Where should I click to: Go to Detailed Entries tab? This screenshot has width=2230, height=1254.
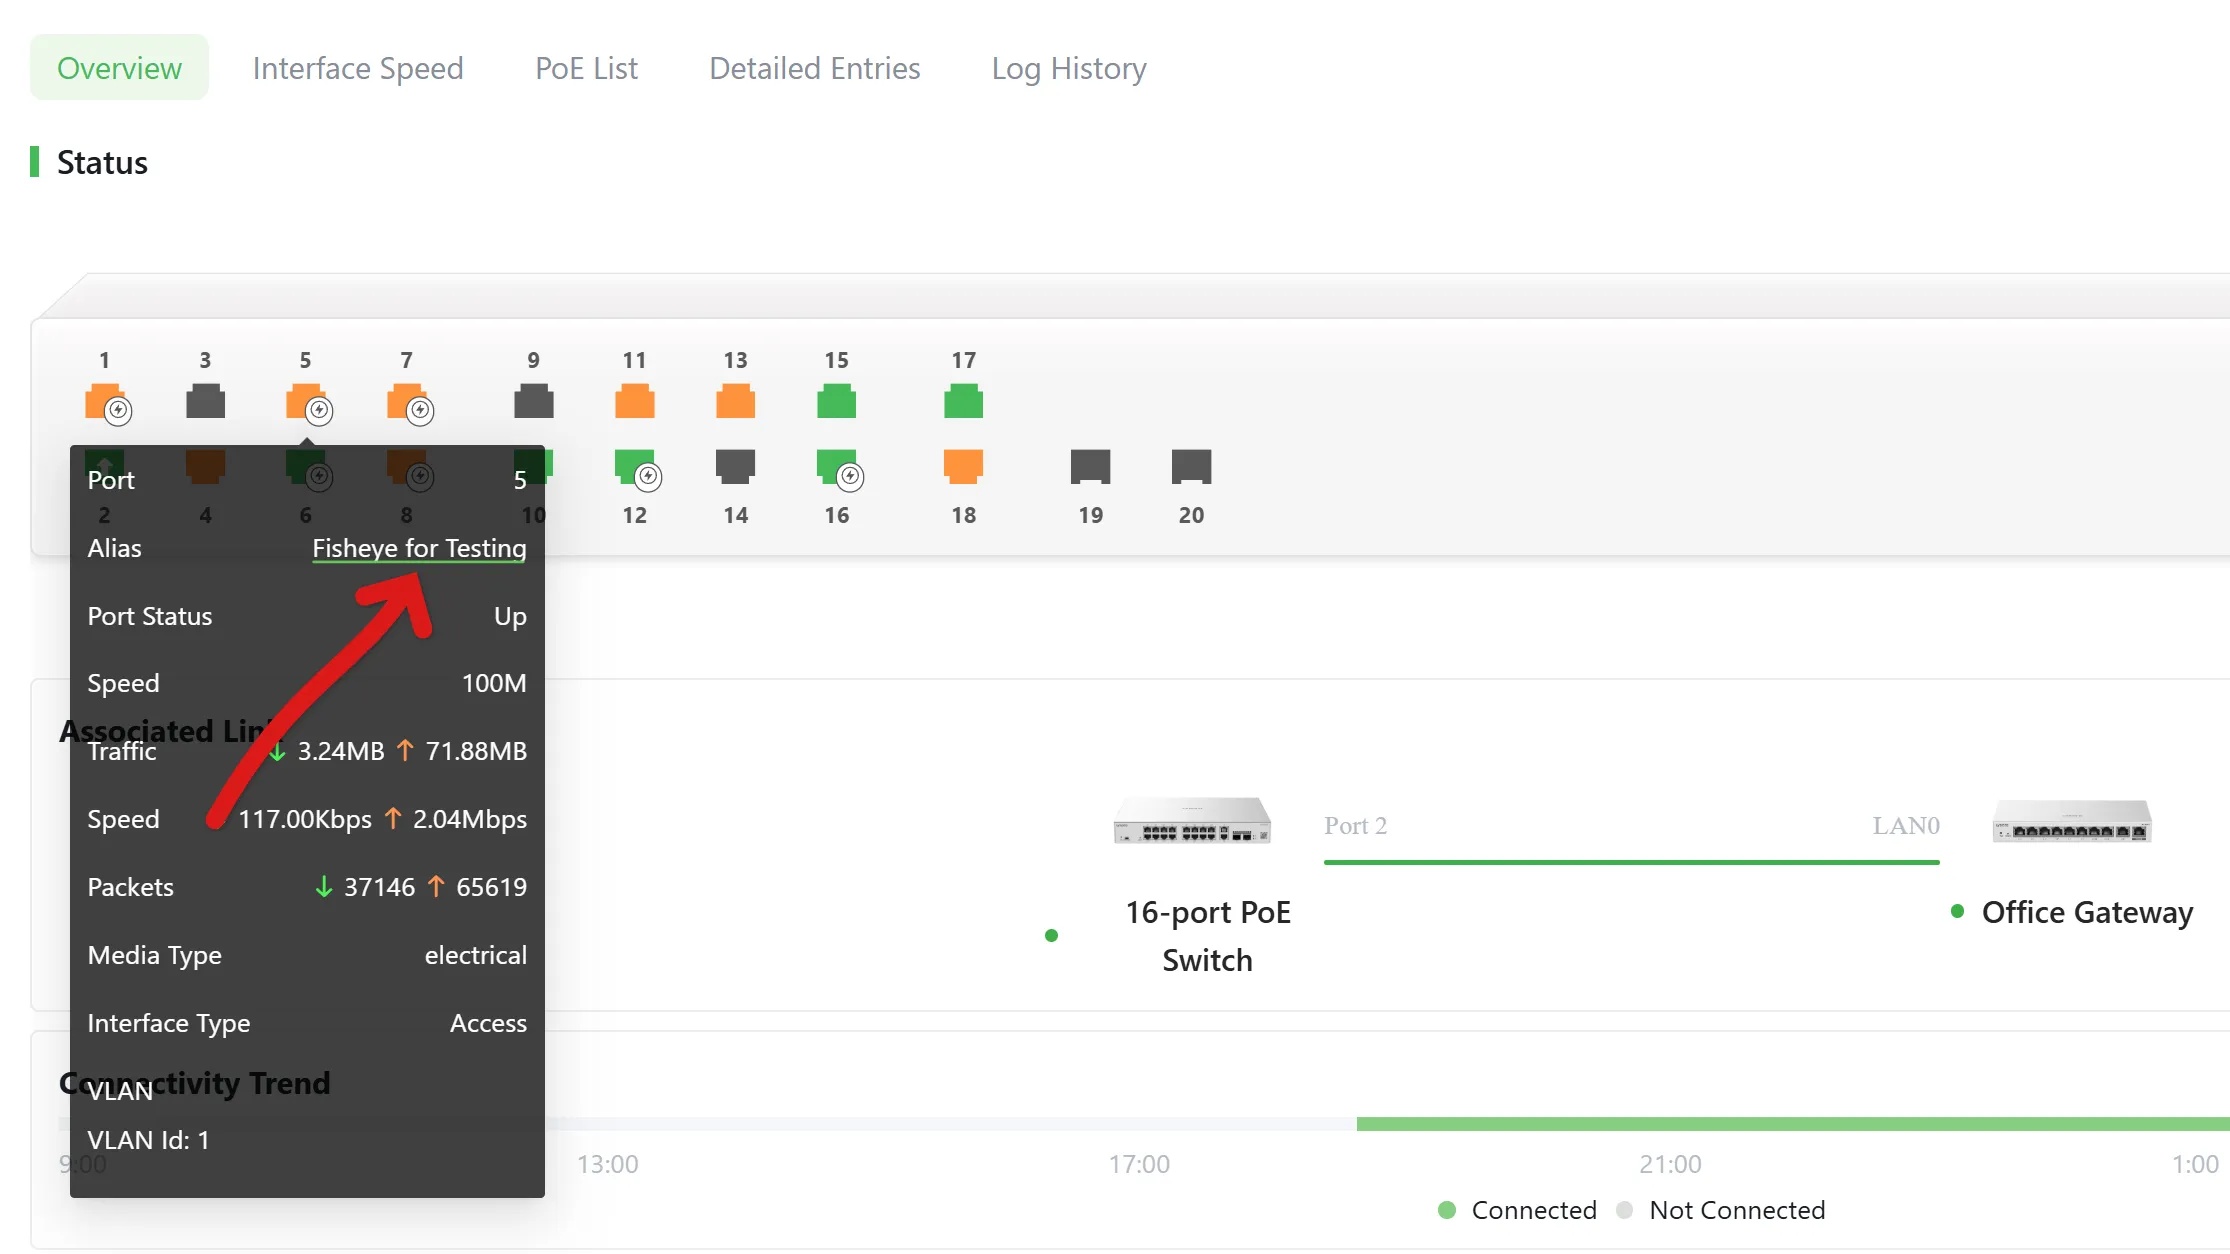(815, 68)
